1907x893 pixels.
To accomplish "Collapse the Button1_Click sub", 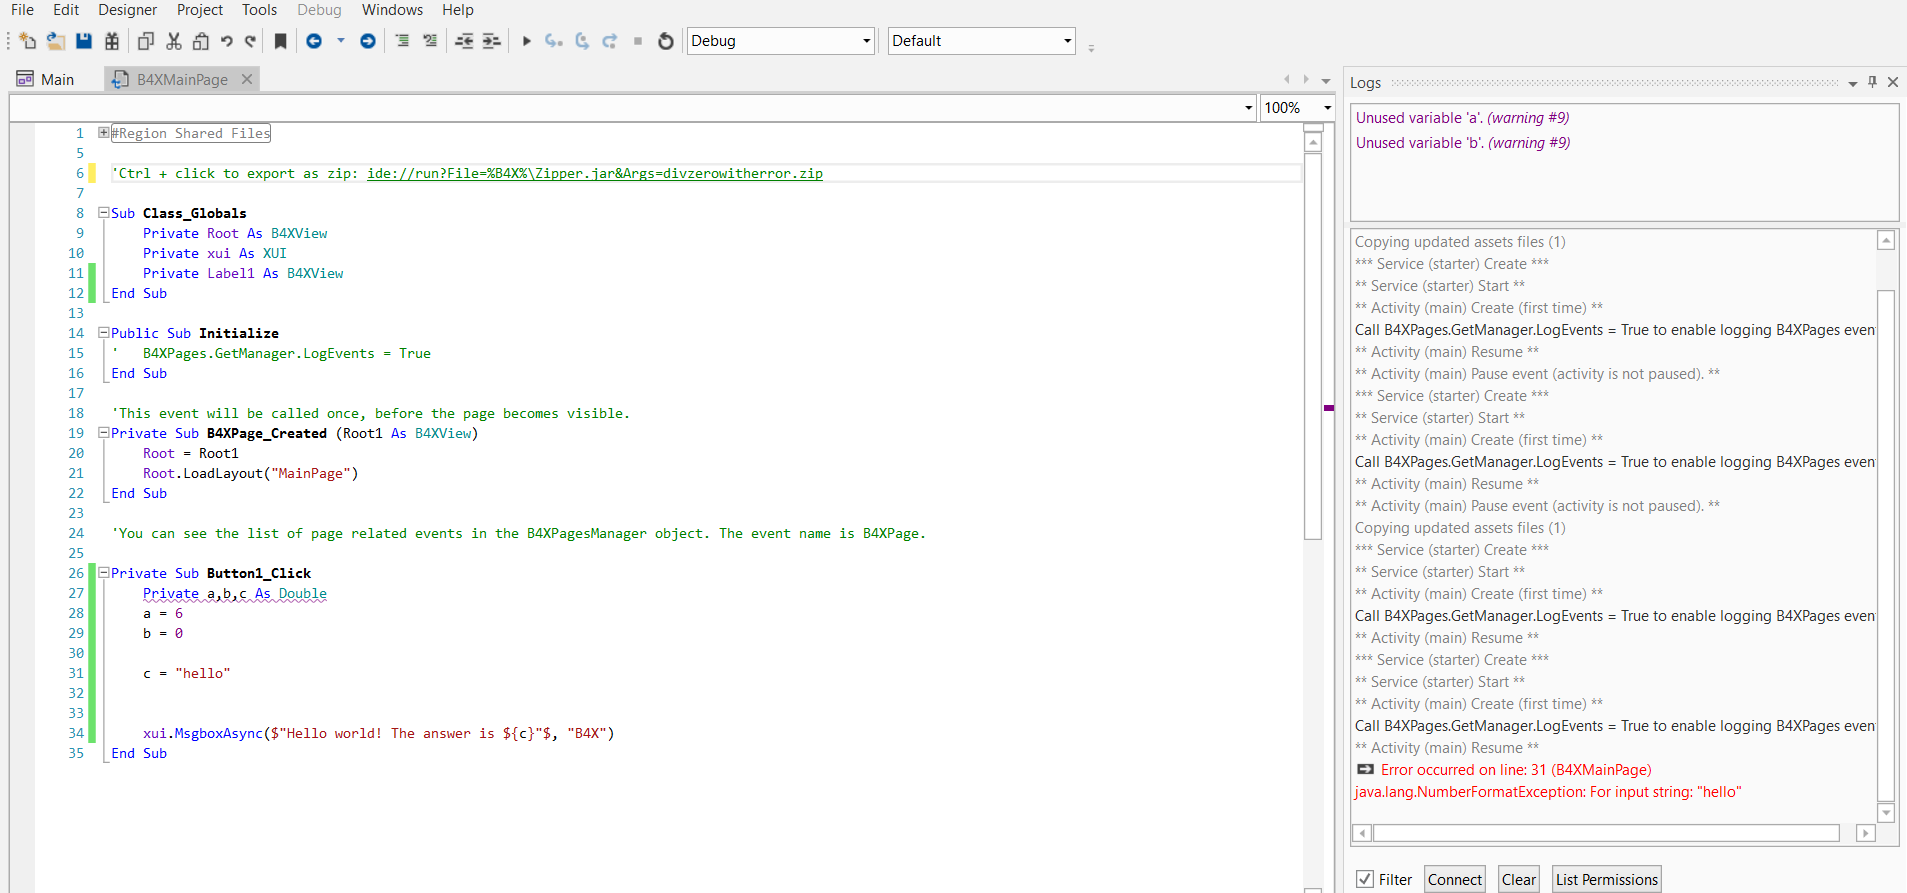I will [103, 573].
